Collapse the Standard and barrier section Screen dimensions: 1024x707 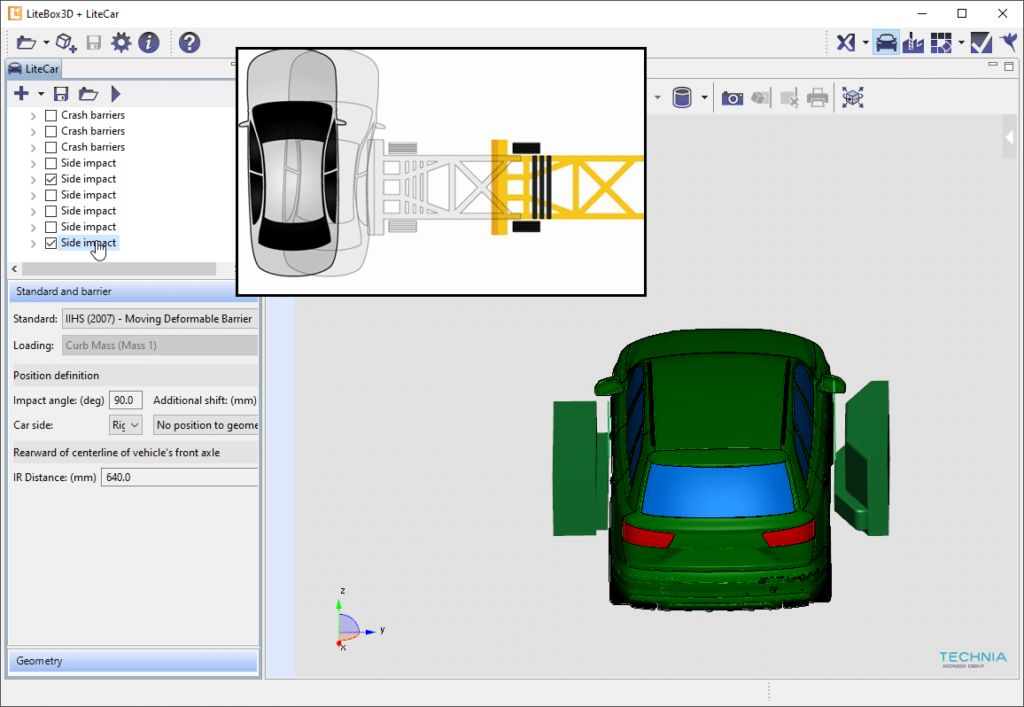(x=133, y=291)
